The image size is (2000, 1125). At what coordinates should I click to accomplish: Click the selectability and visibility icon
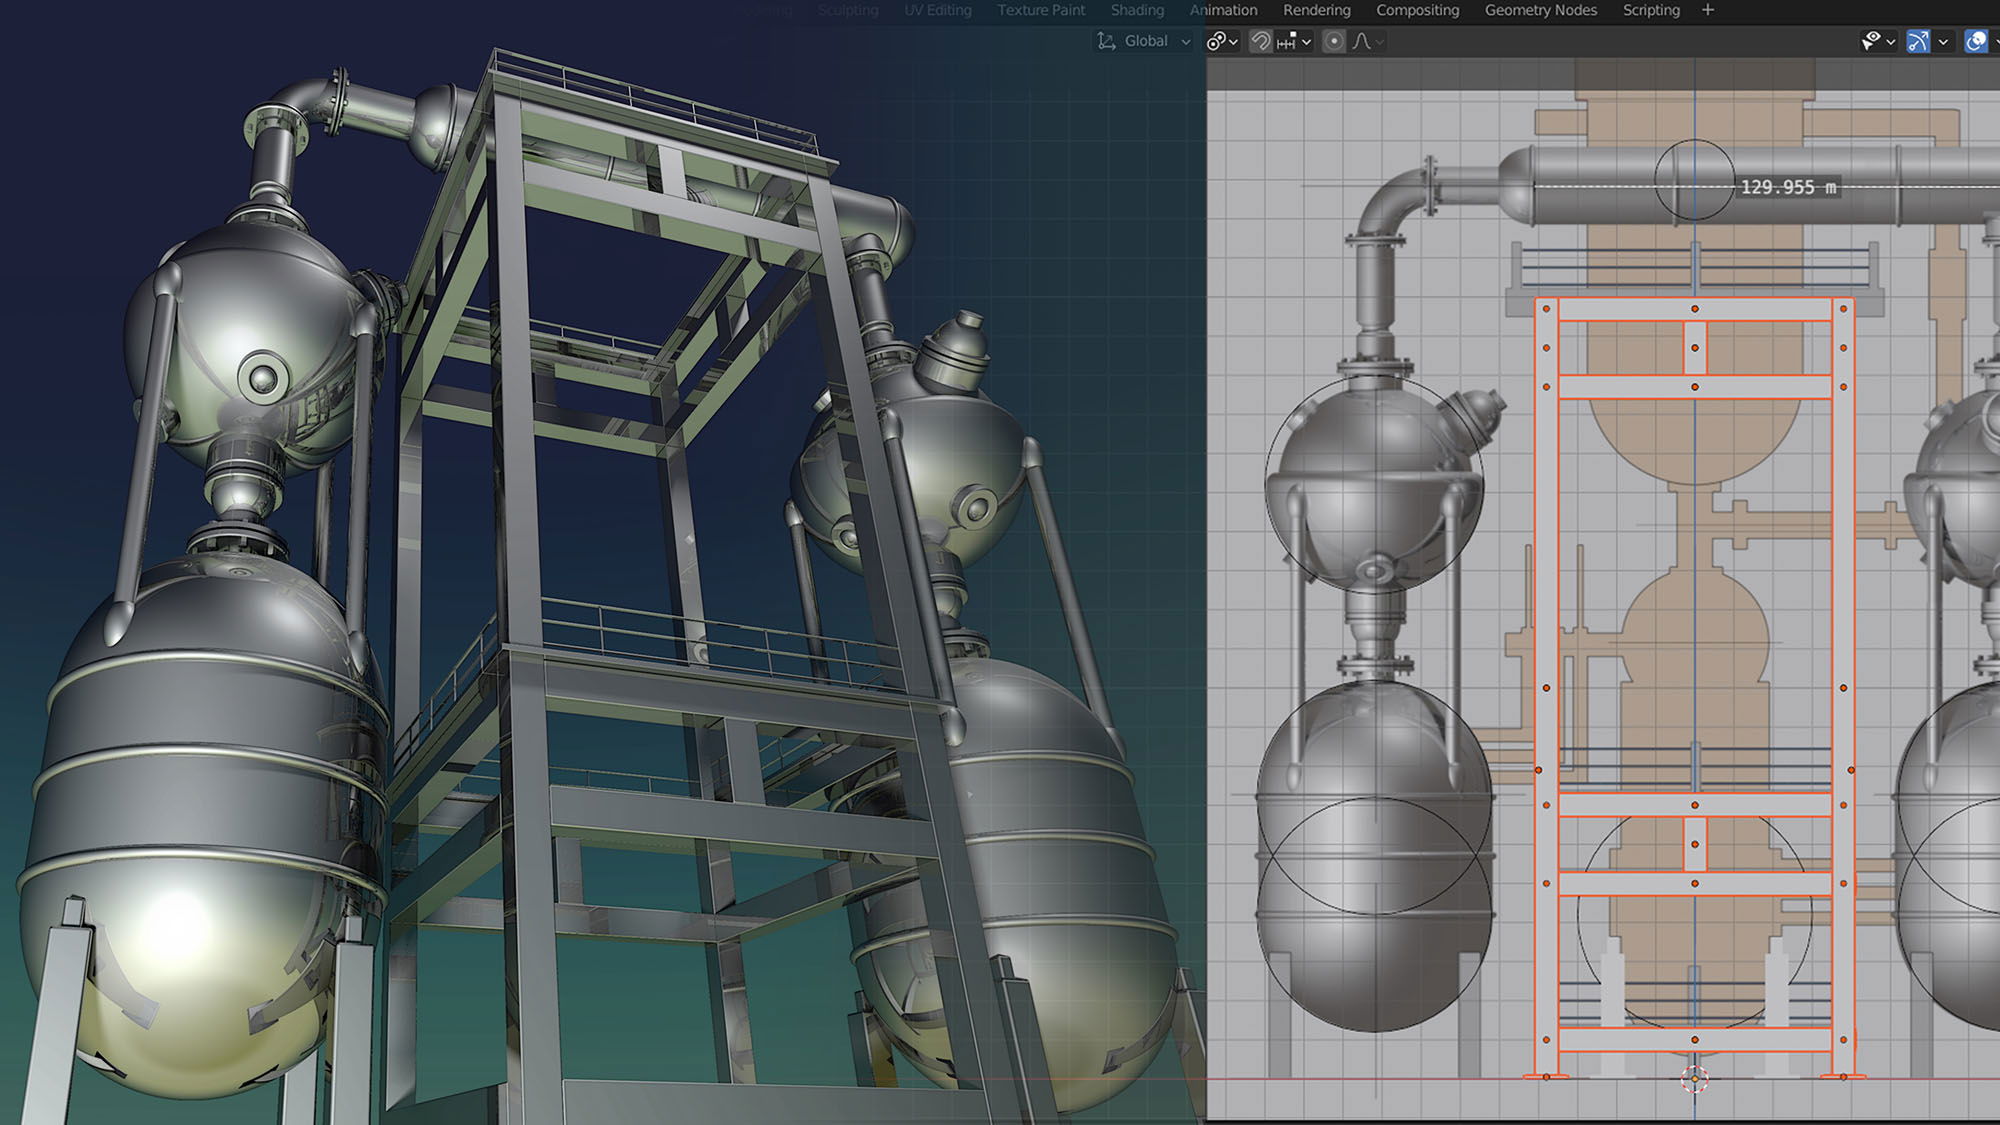click(1870, 41)
